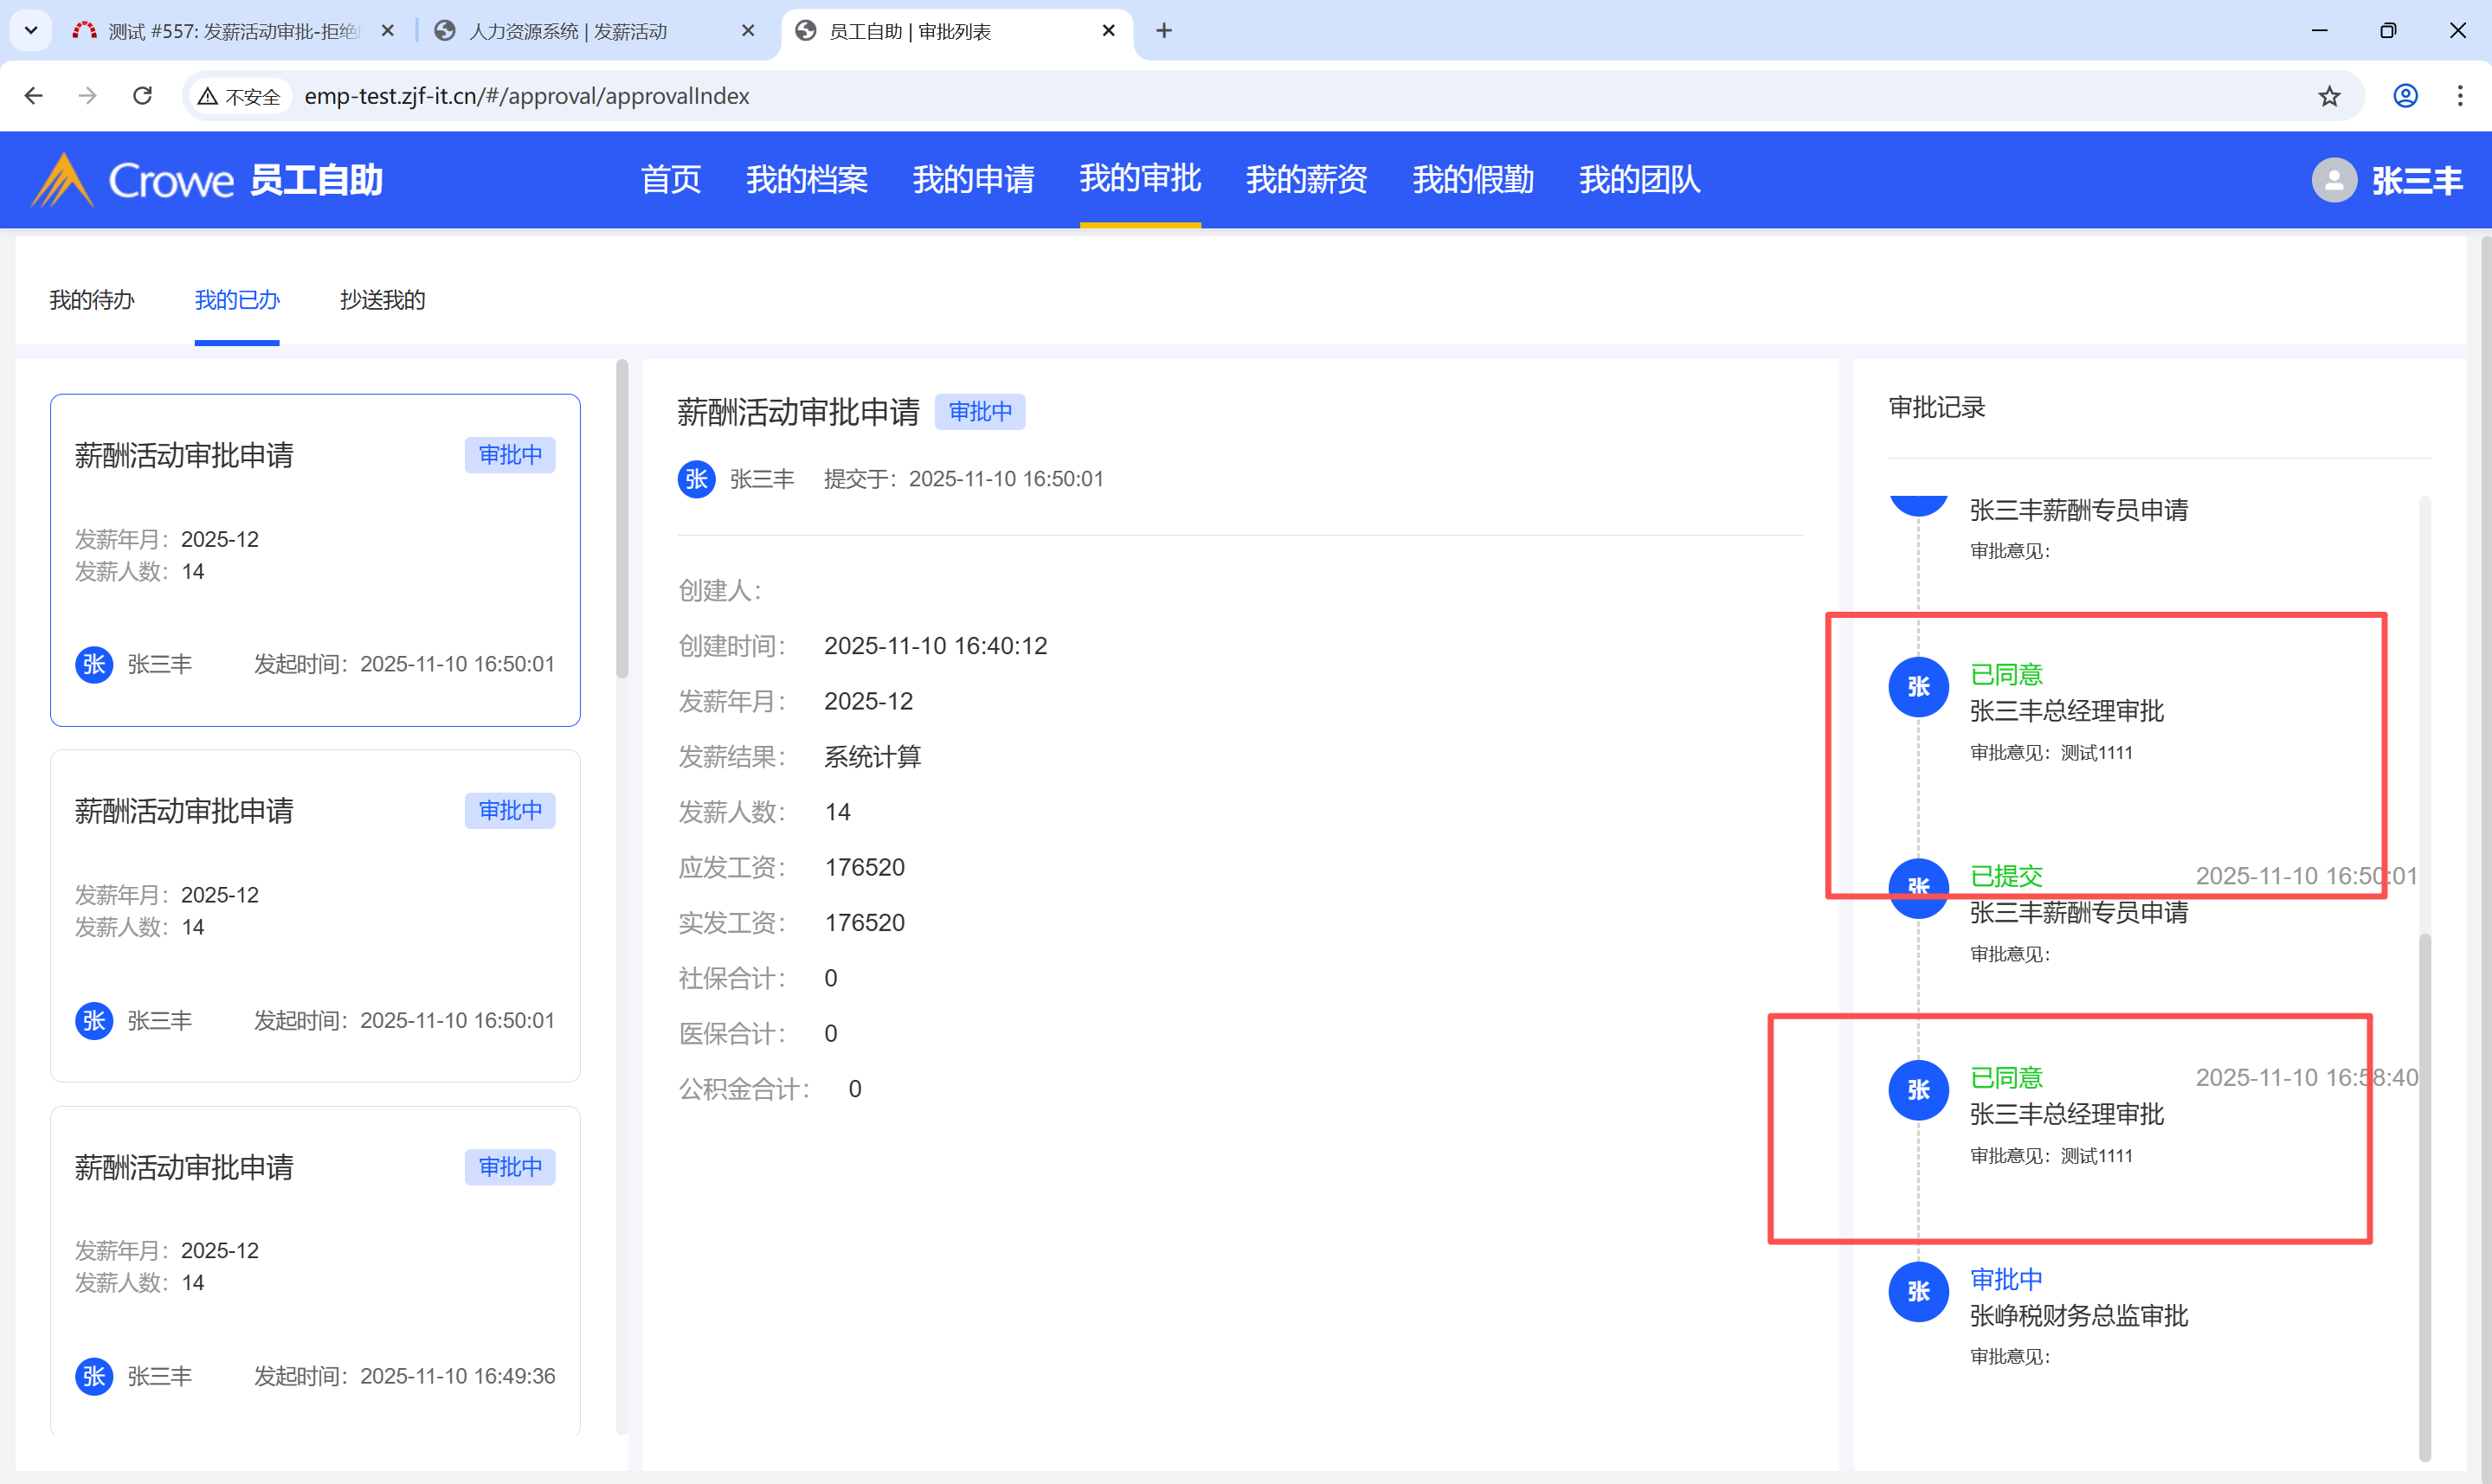Click the approval list vertical scrollbar
This screenshot has width=2492, height=1484.
pos(622,520)
